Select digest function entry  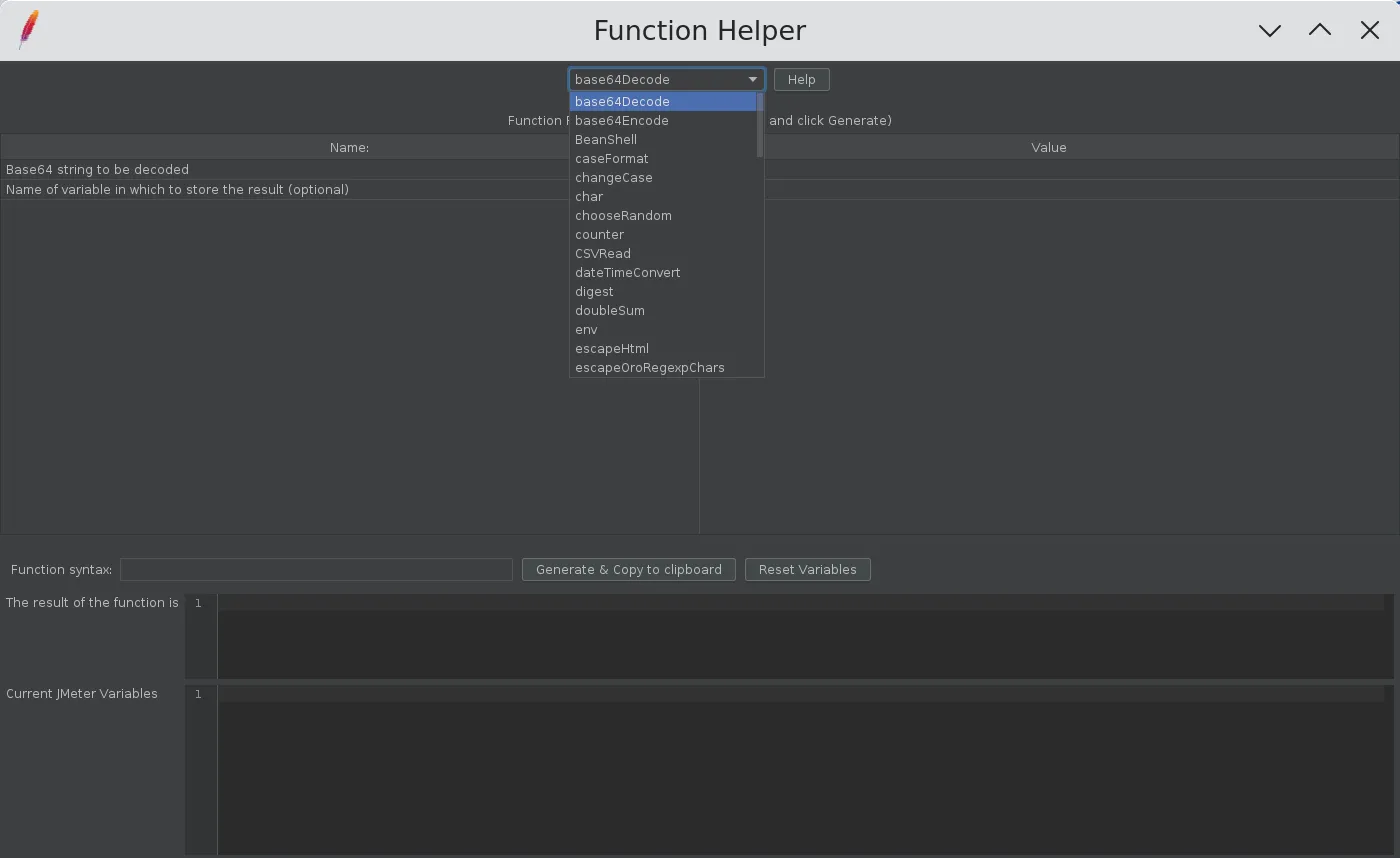pyautogui.click(x=663, y=292)
